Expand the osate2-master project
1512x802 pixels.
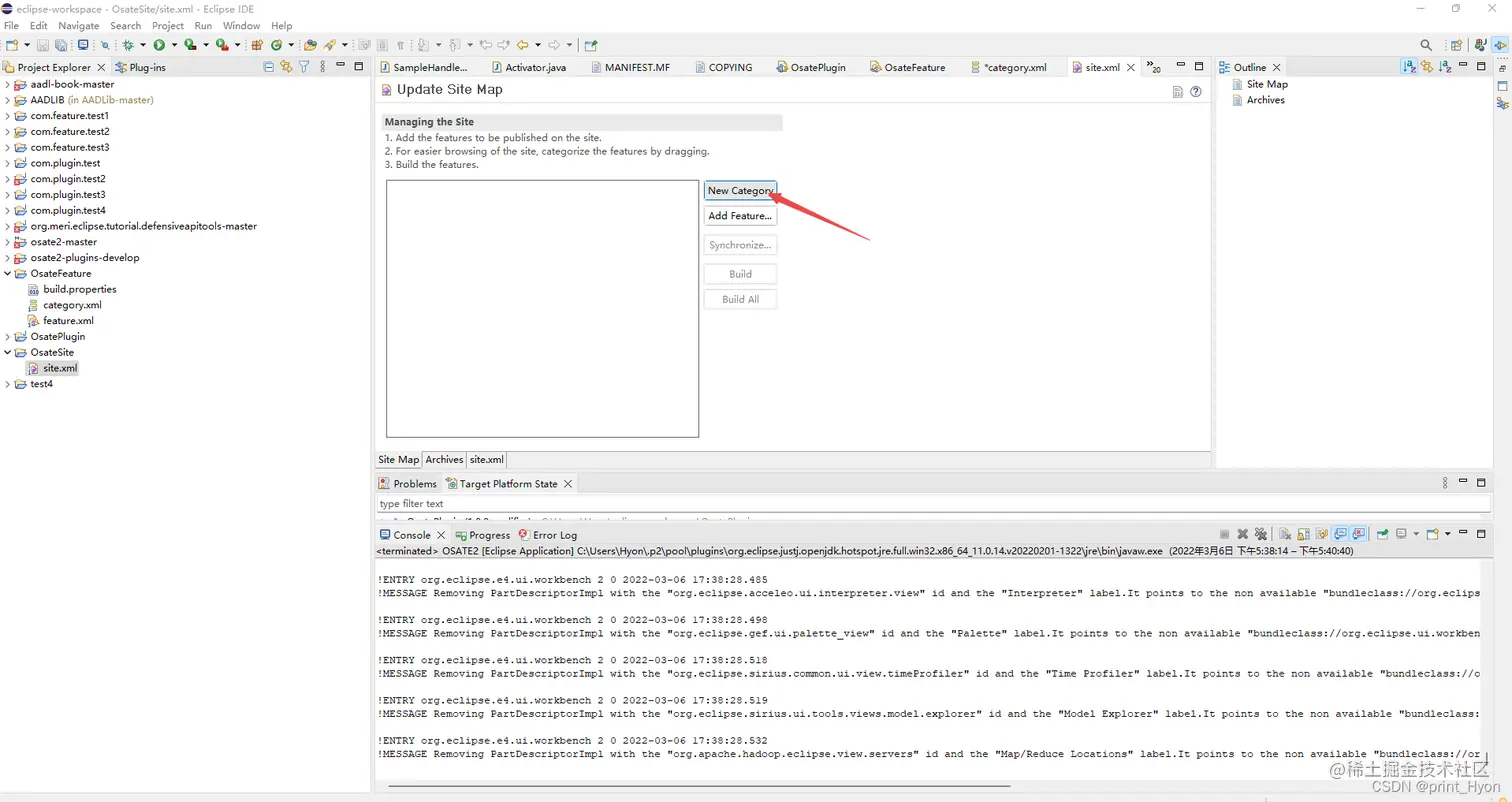click(x=8, y=242)
